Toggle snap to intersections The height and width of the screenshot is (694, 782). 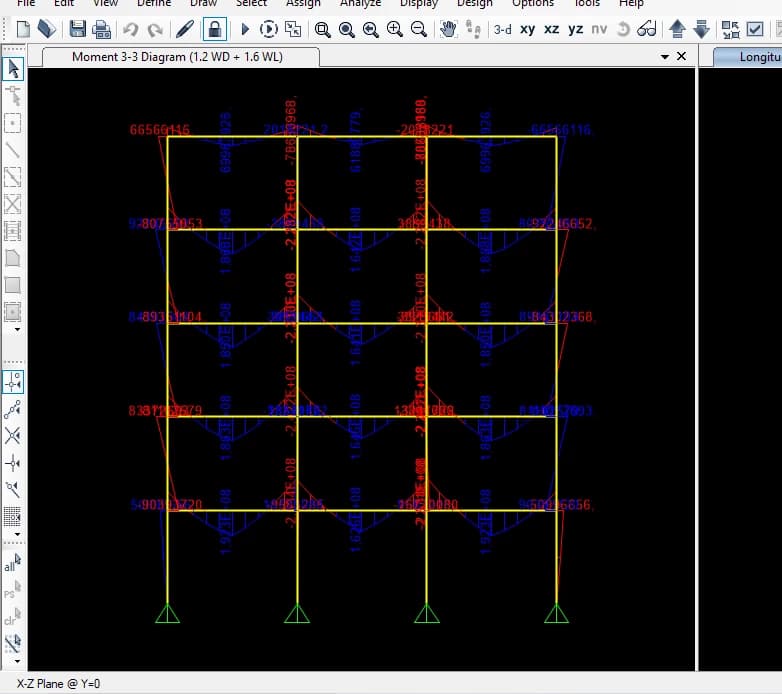tap(13, 436)
